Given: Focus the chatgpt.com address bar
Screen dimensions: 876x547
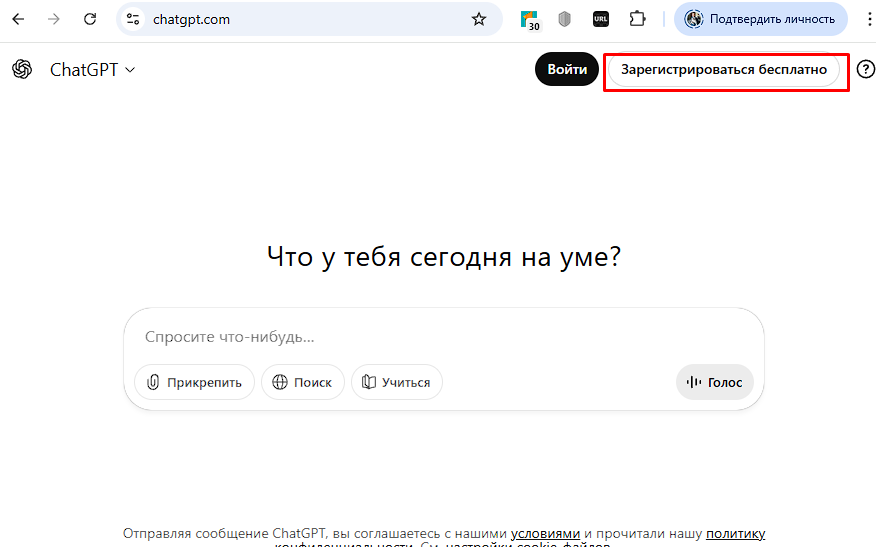Looking at the screenshot, I should (x=310, y=19).
